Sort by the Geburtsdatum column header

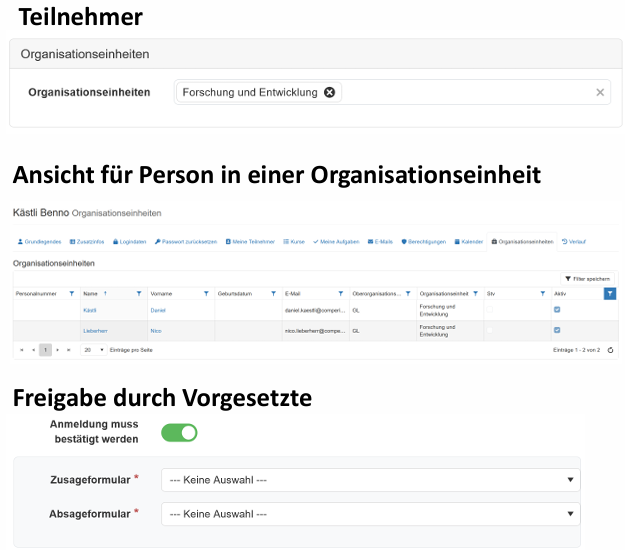[x=235, y=294]
